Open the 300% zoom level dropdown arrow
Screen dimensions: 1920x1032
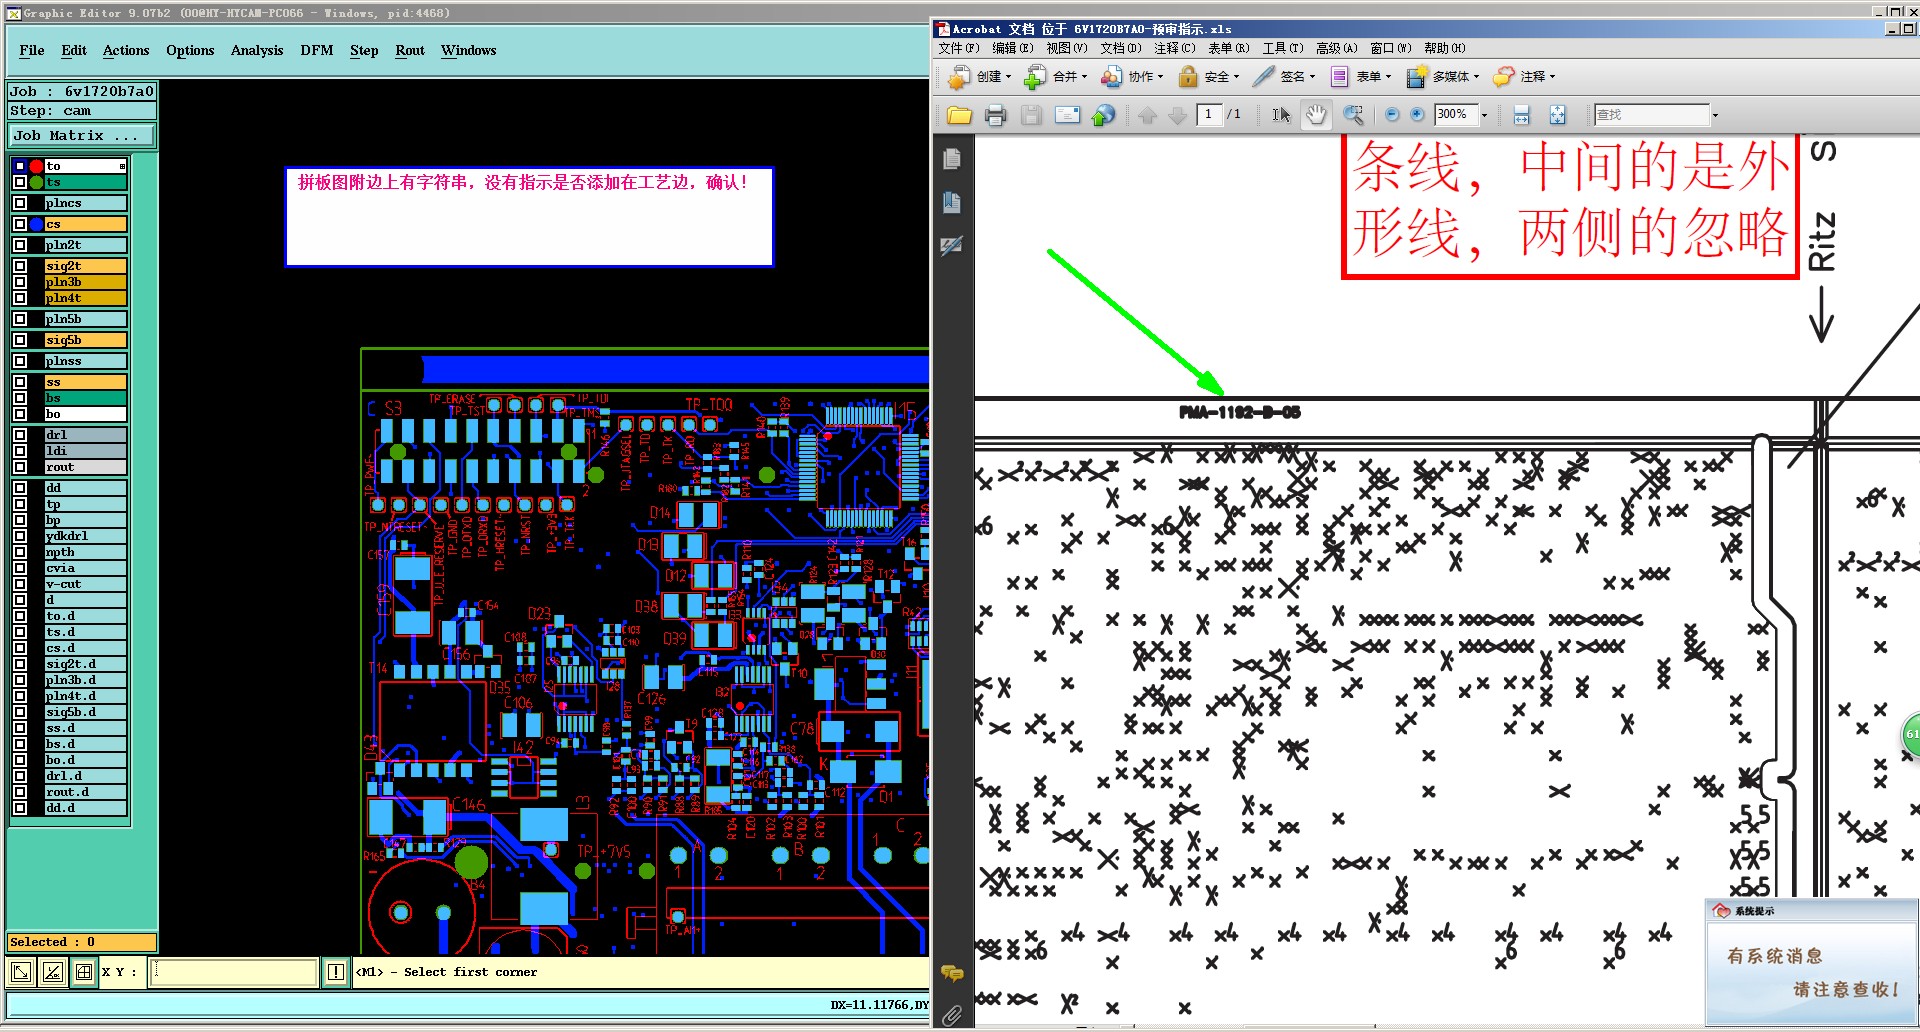pos(1484,115)
